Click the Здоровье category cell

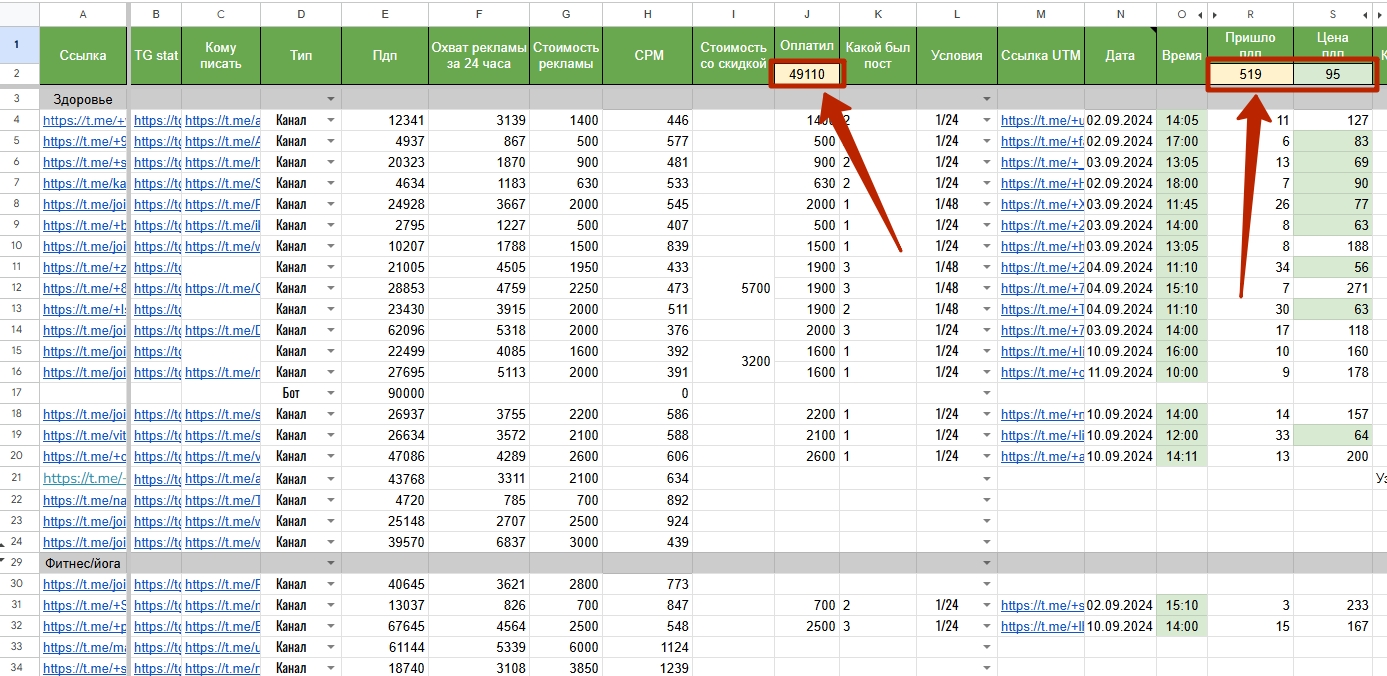84,100
